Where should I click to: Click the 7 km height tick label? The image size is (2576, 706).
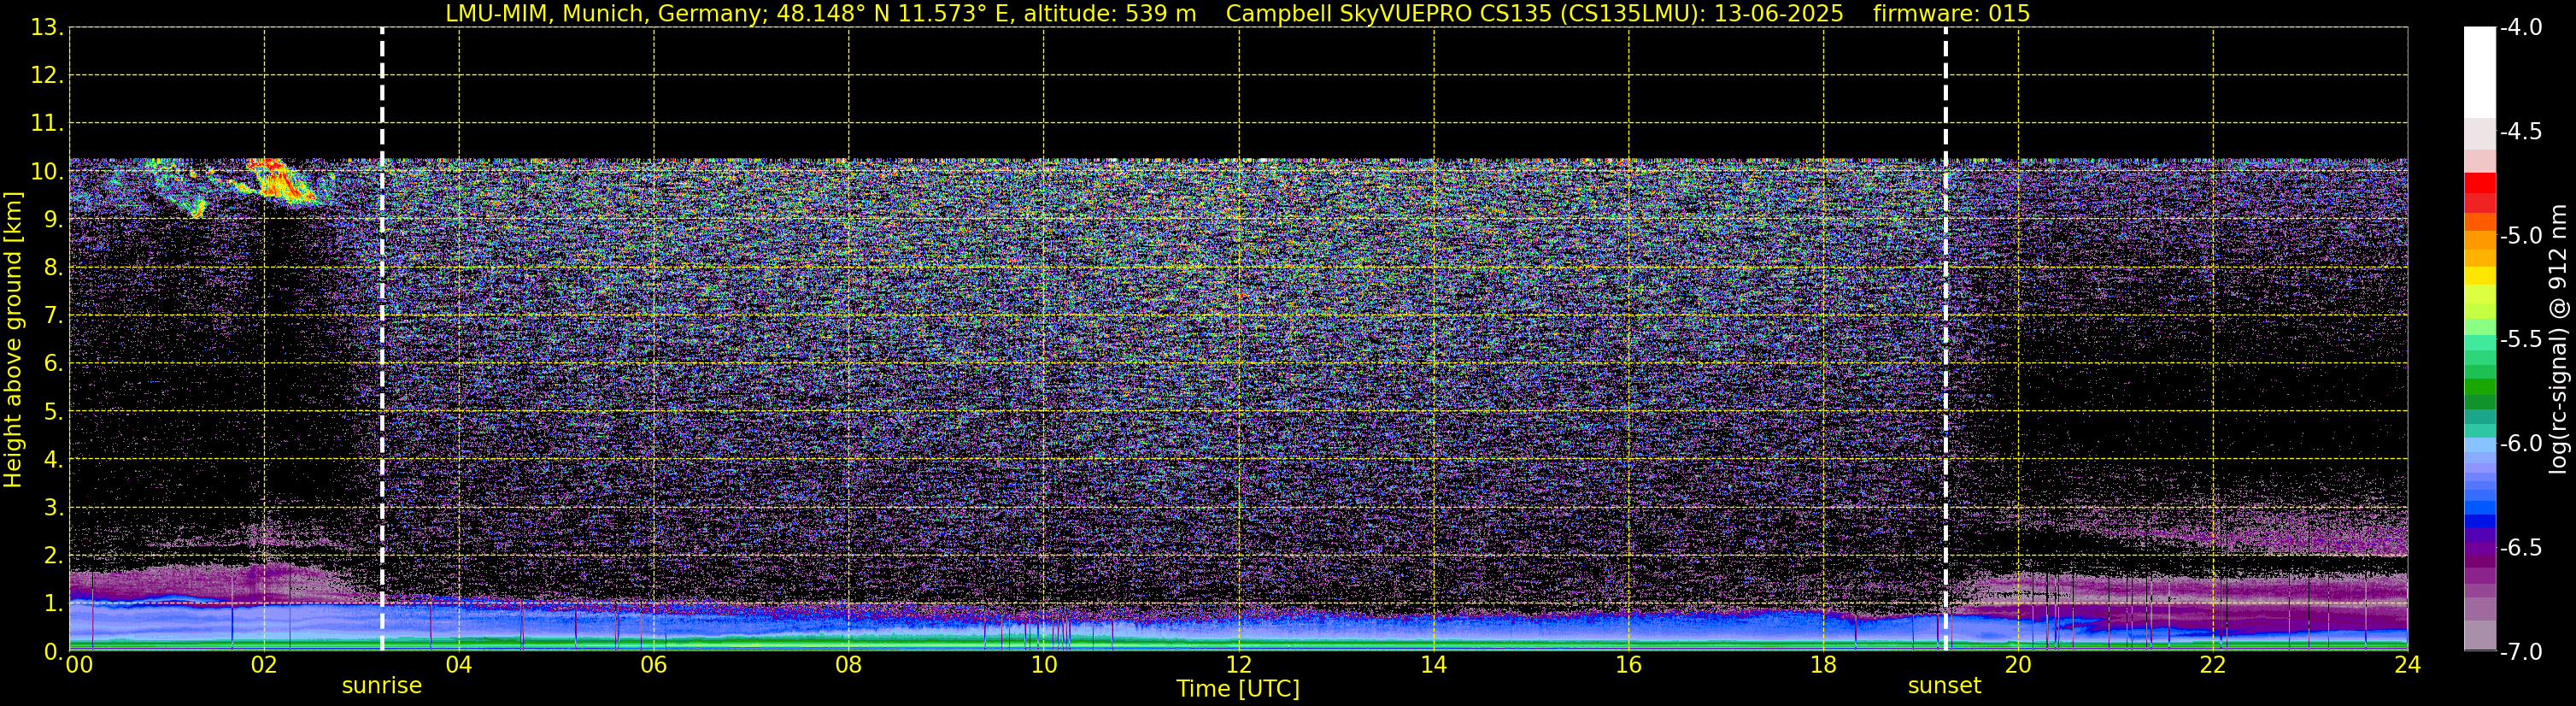(x=52, y=316)
